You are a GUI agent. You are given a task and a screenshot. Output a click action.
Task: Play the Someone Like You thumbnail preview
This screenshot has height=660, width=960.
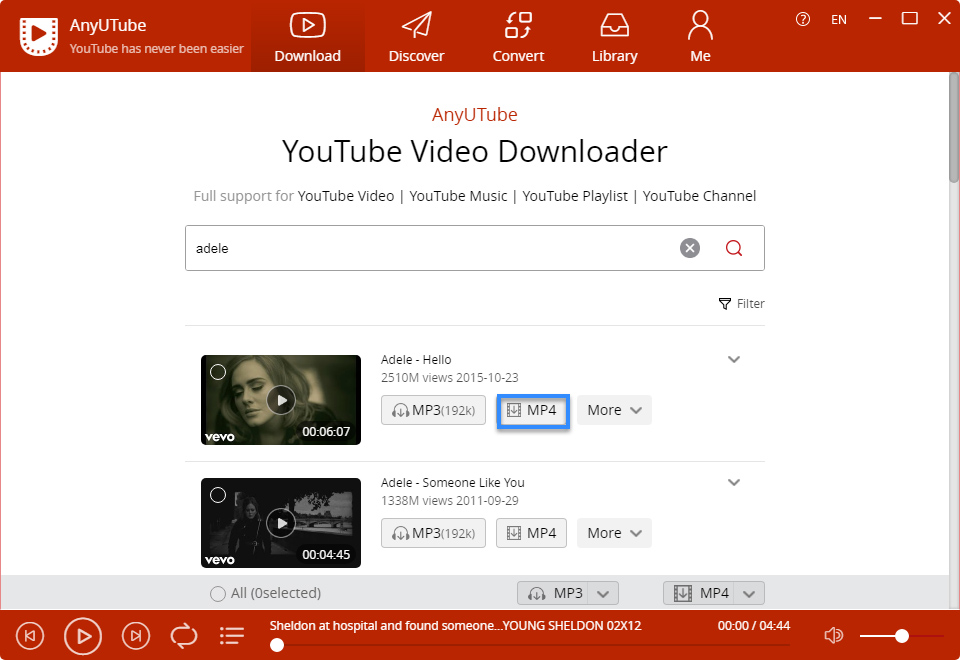pyautogui.click(x=281, y=523)
